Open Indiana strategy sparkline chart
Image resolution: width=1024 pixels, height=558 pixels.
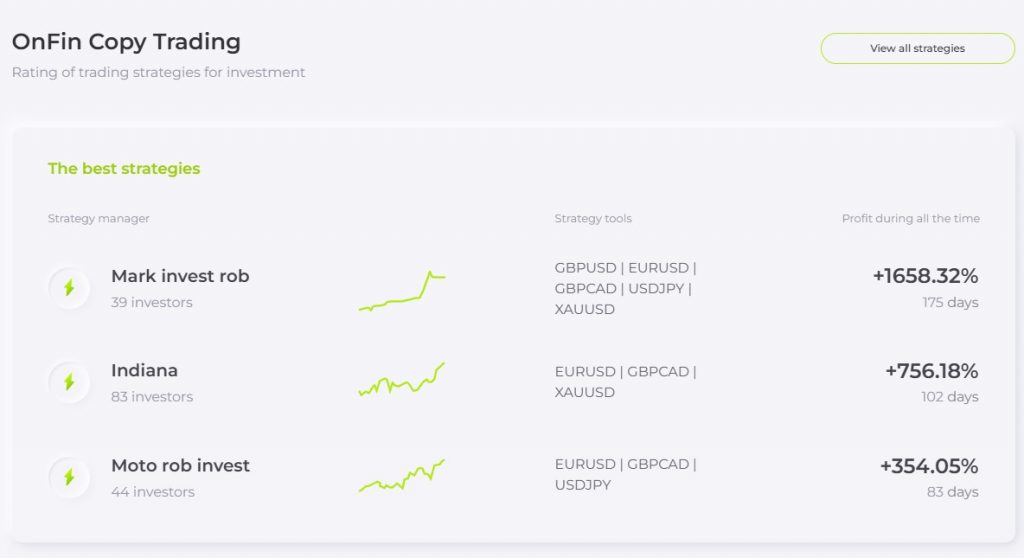click(x=402, y=380)
